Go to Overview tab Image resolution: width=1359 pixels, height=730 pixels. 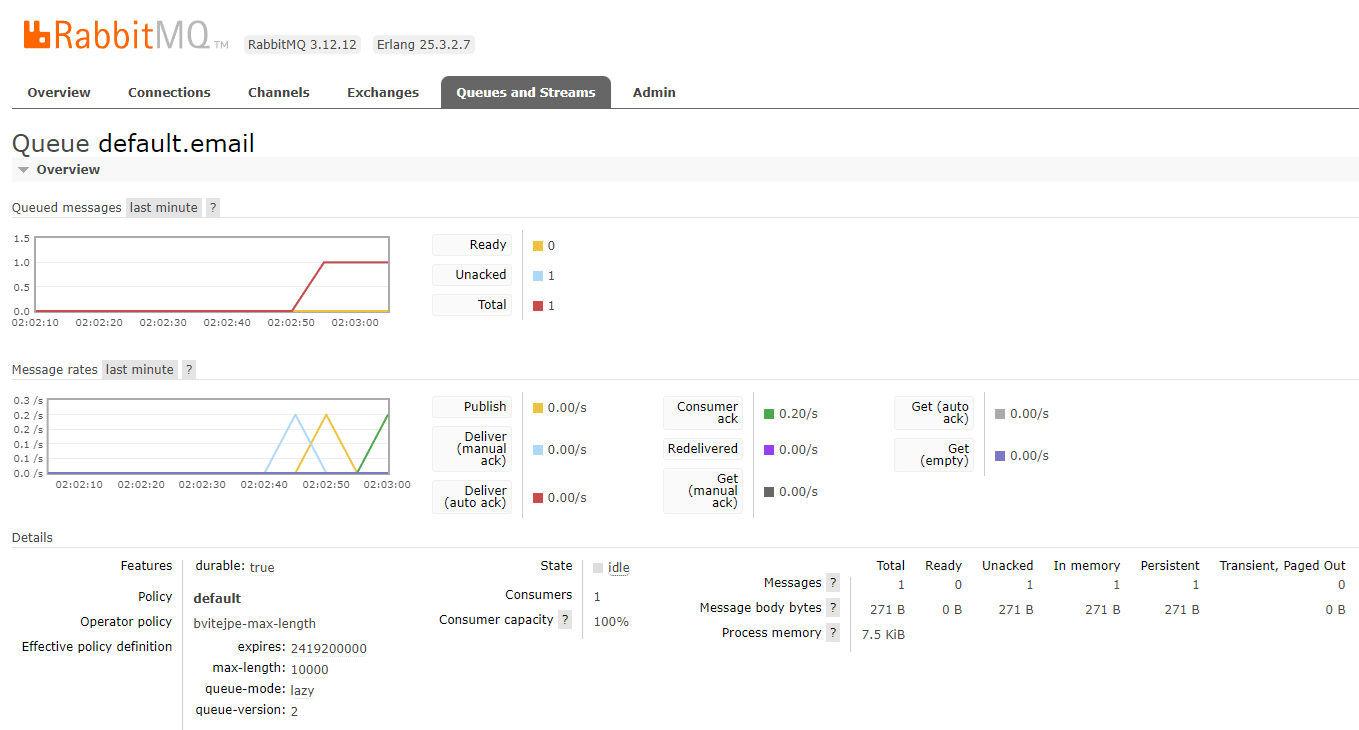point(59,92)
